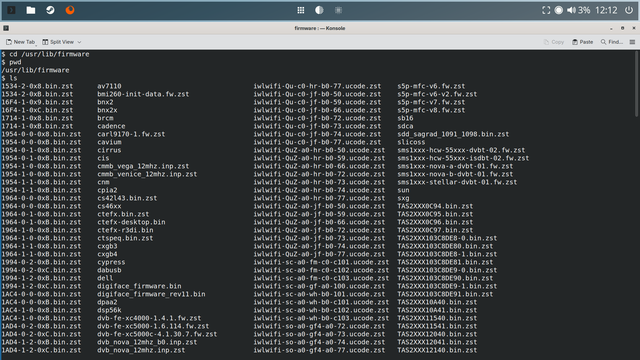Click TAS2XXX103C8DE80.bin.zst file
The height and width of the screenshot is (360, 640).
[445, 246]
